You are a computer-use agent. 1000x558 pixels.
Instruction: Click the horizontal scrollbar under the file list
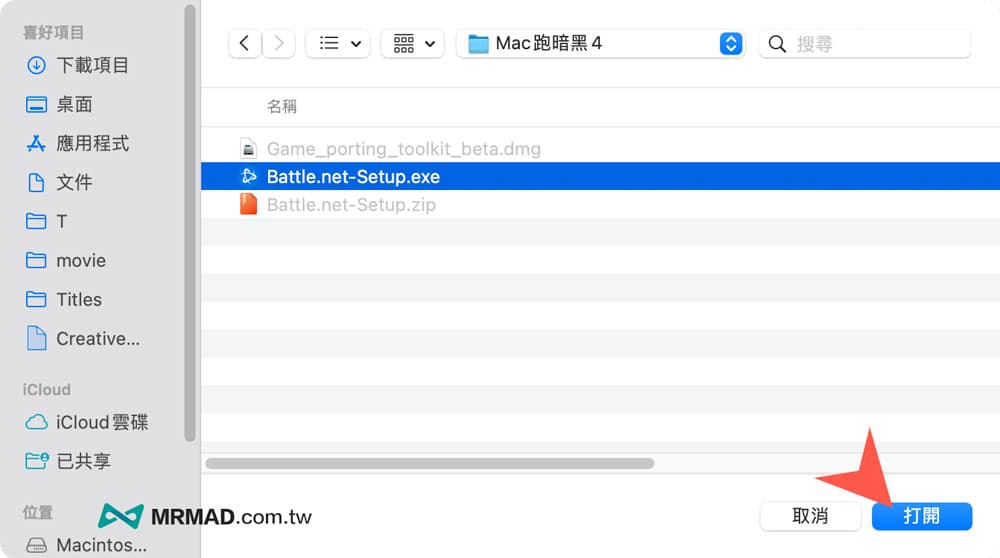(430, 464)
